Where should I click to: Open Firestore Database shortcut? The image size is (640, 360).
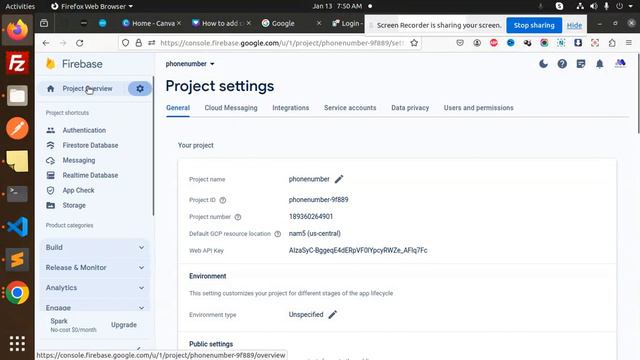click(x=90, y=145)
